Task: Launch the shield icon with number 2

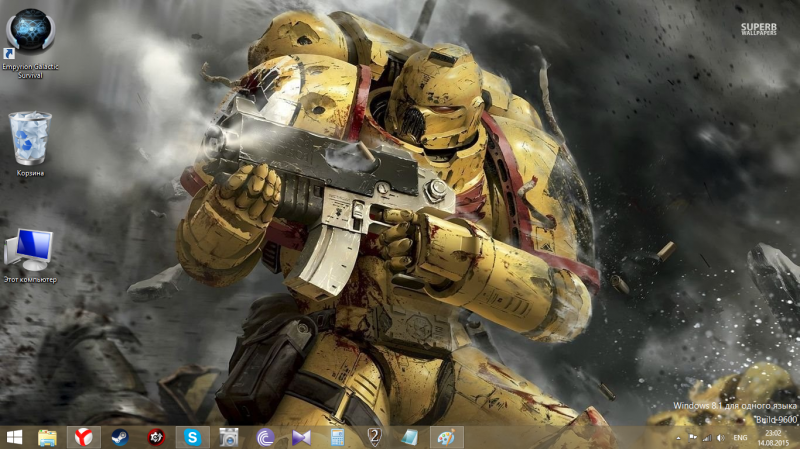Action: pyautogui.click(x=374, y=437)
